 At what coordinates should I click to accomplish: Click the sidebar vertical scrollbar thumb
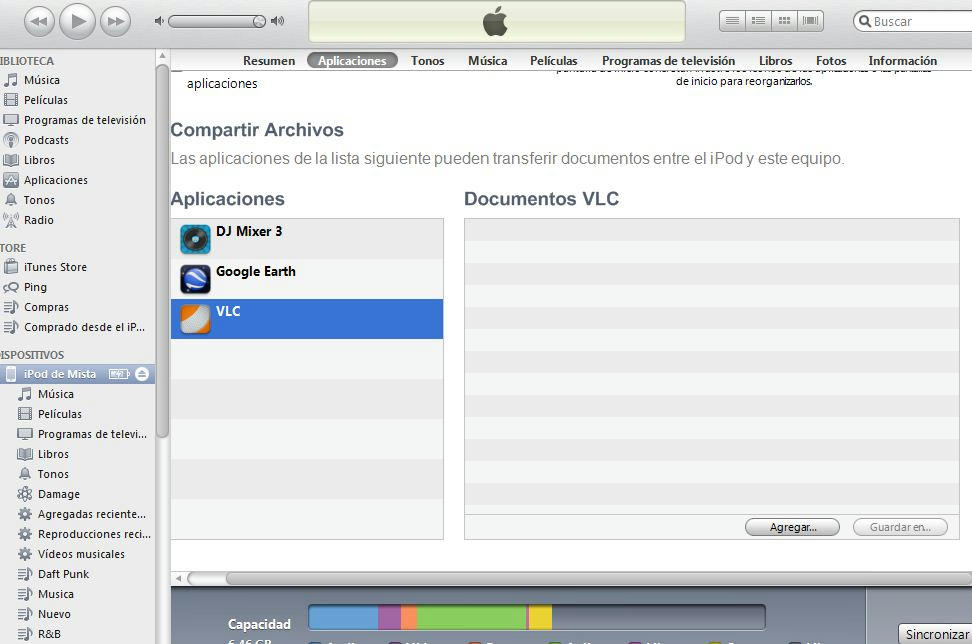click(x=162, y=250)
